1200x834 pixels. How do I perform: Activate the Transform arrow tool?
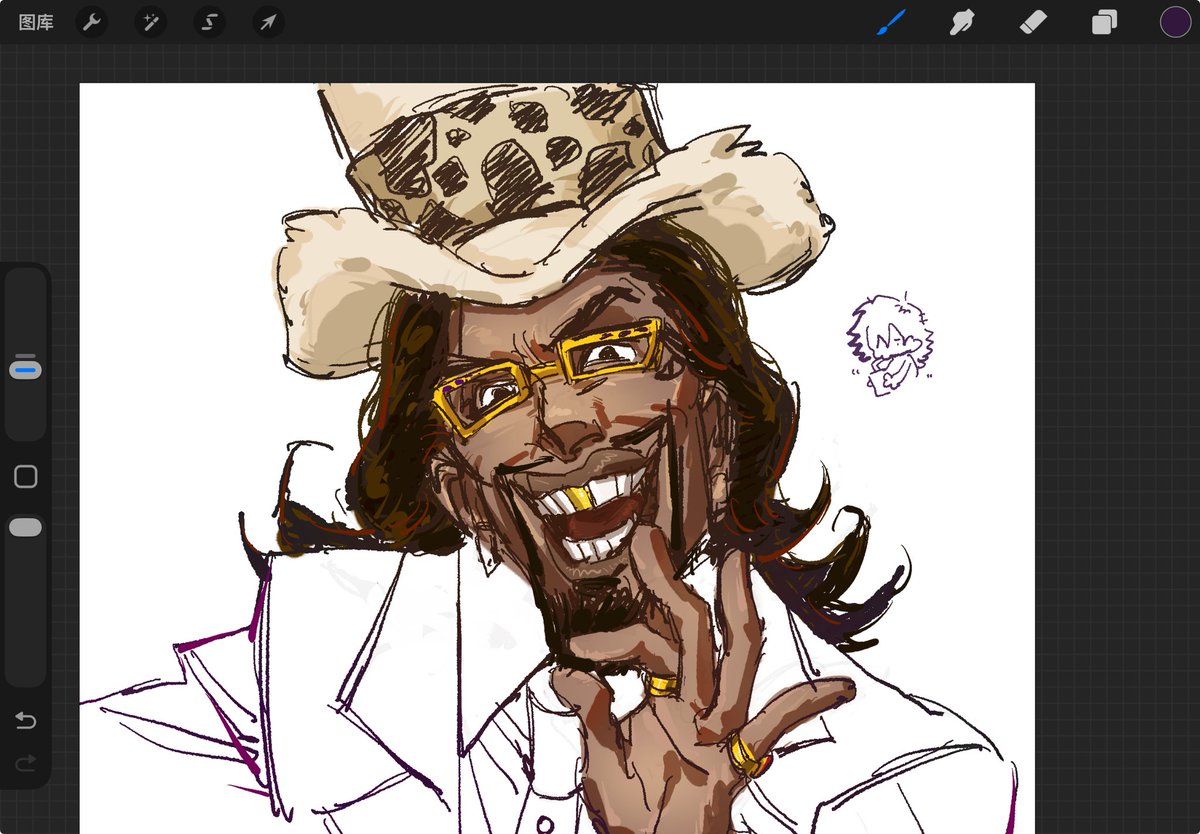click(268, 22)
